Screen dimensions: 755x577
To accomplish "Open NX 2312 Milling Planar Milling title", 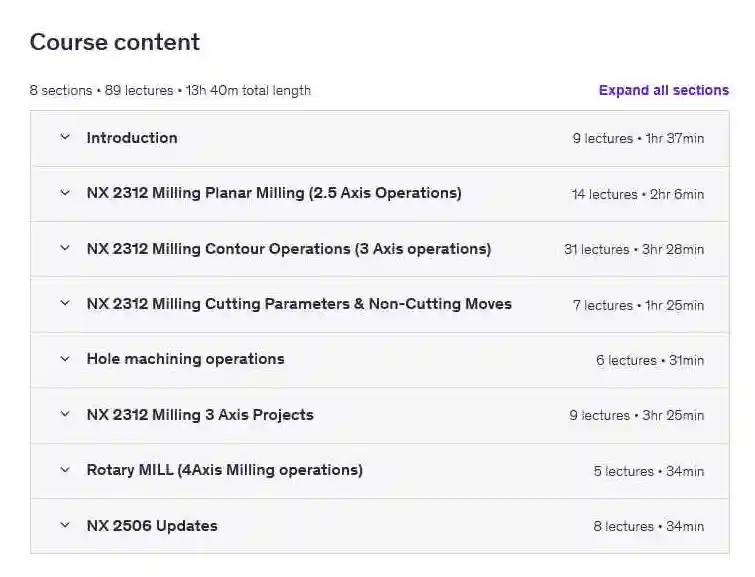I will (274, 193).
